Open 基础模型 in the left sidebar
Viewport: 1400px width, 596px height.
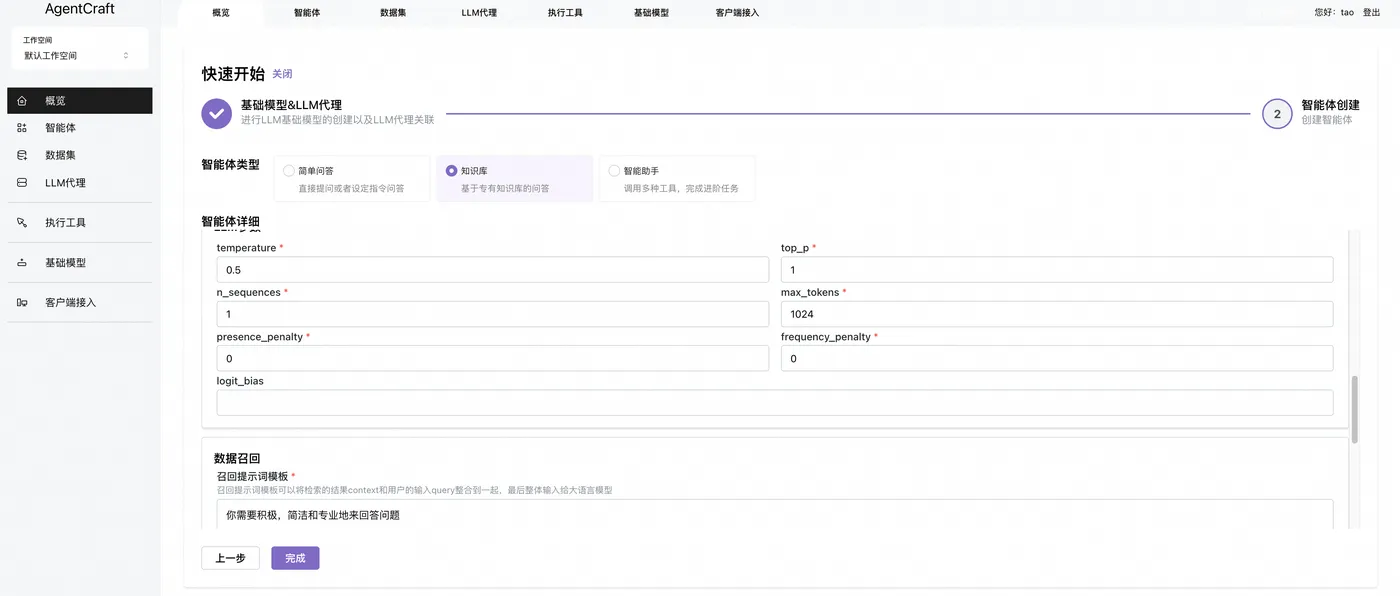(80, 263)
